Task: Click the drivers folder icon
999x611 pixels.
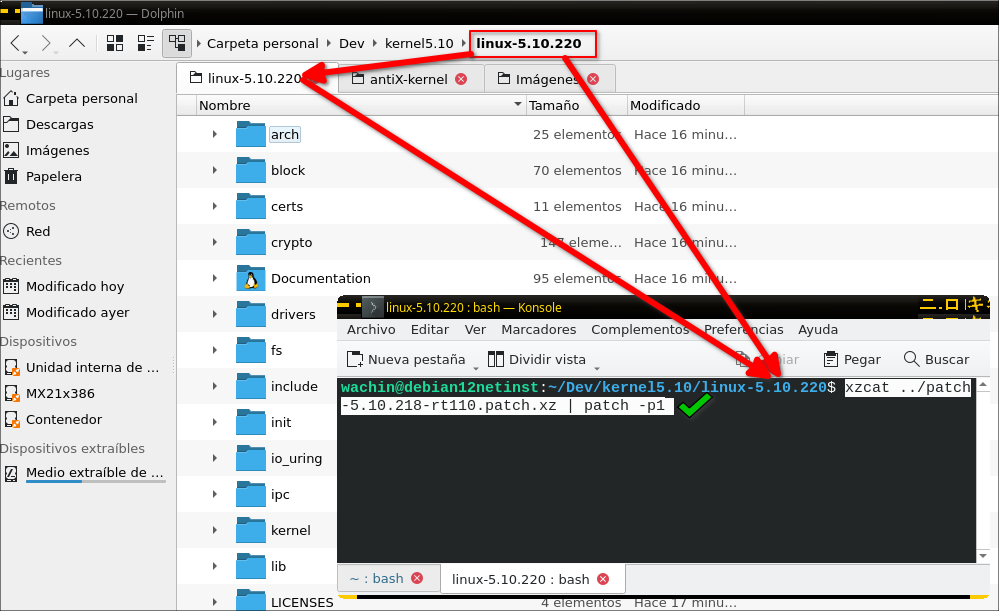Action: tap(250, 314)
